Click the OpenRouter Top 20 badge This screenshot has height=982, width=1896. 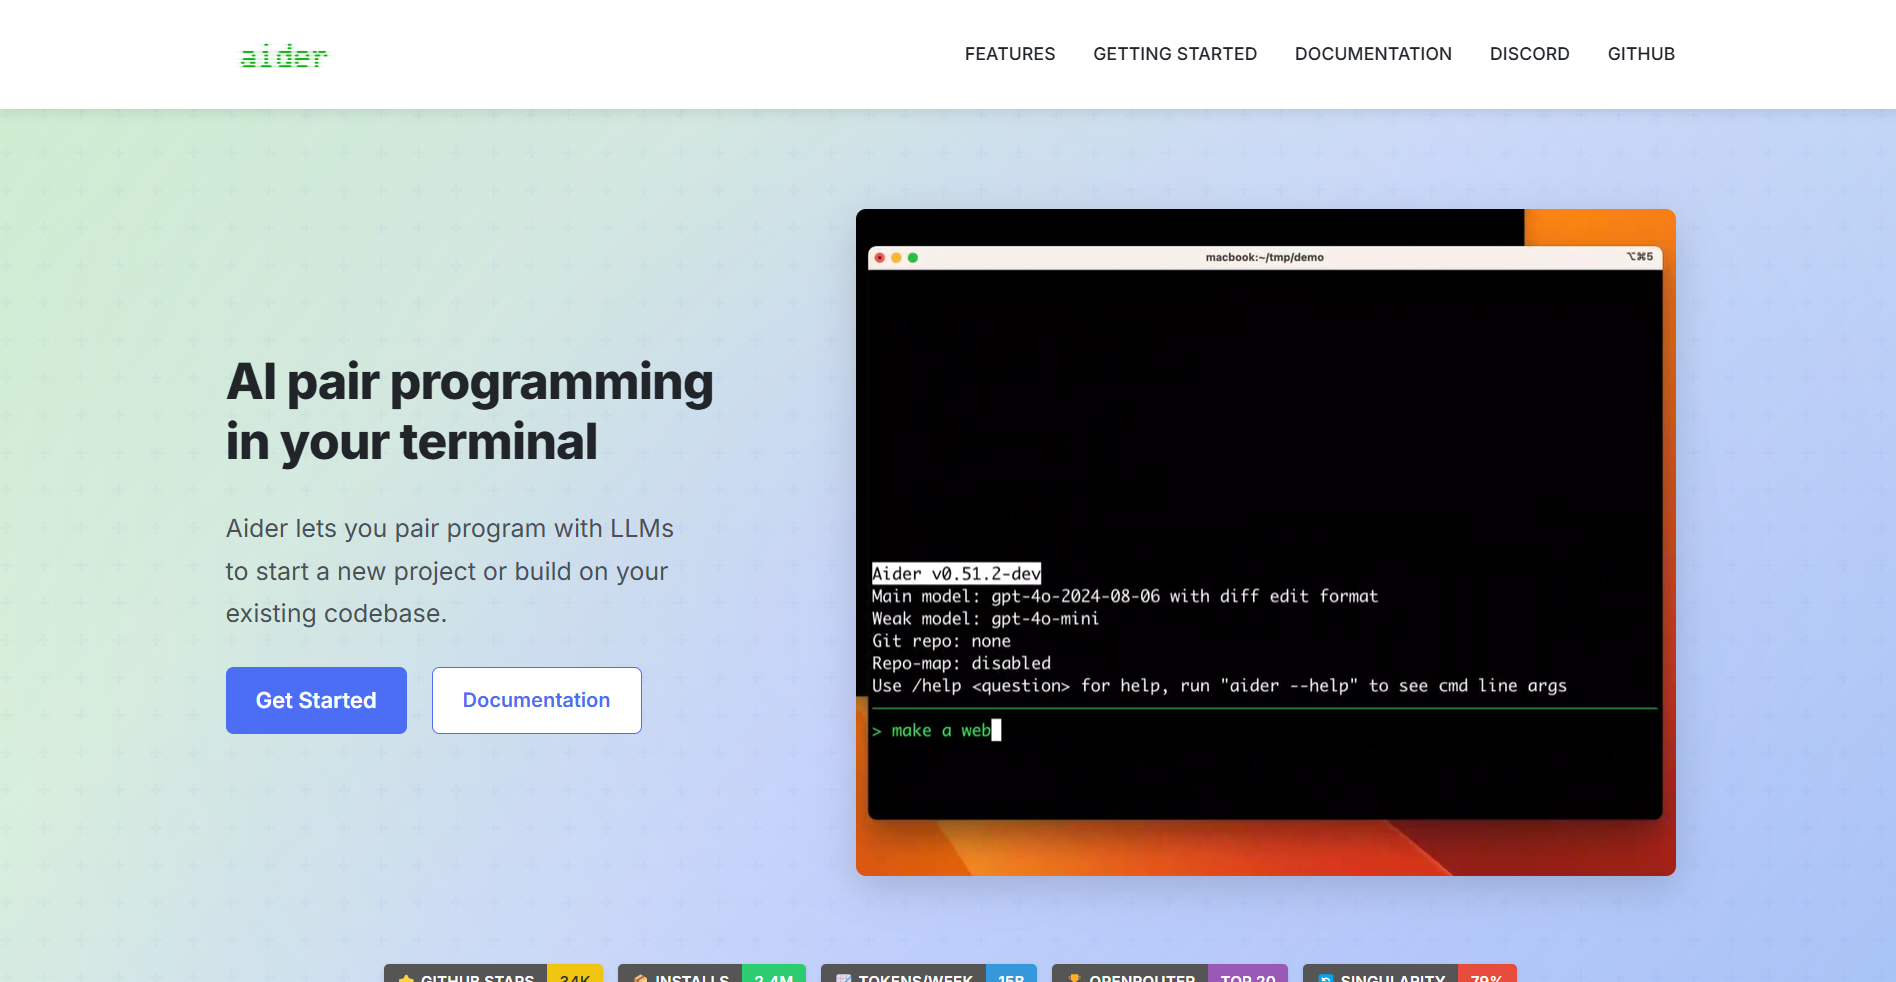click(1170, 974)
